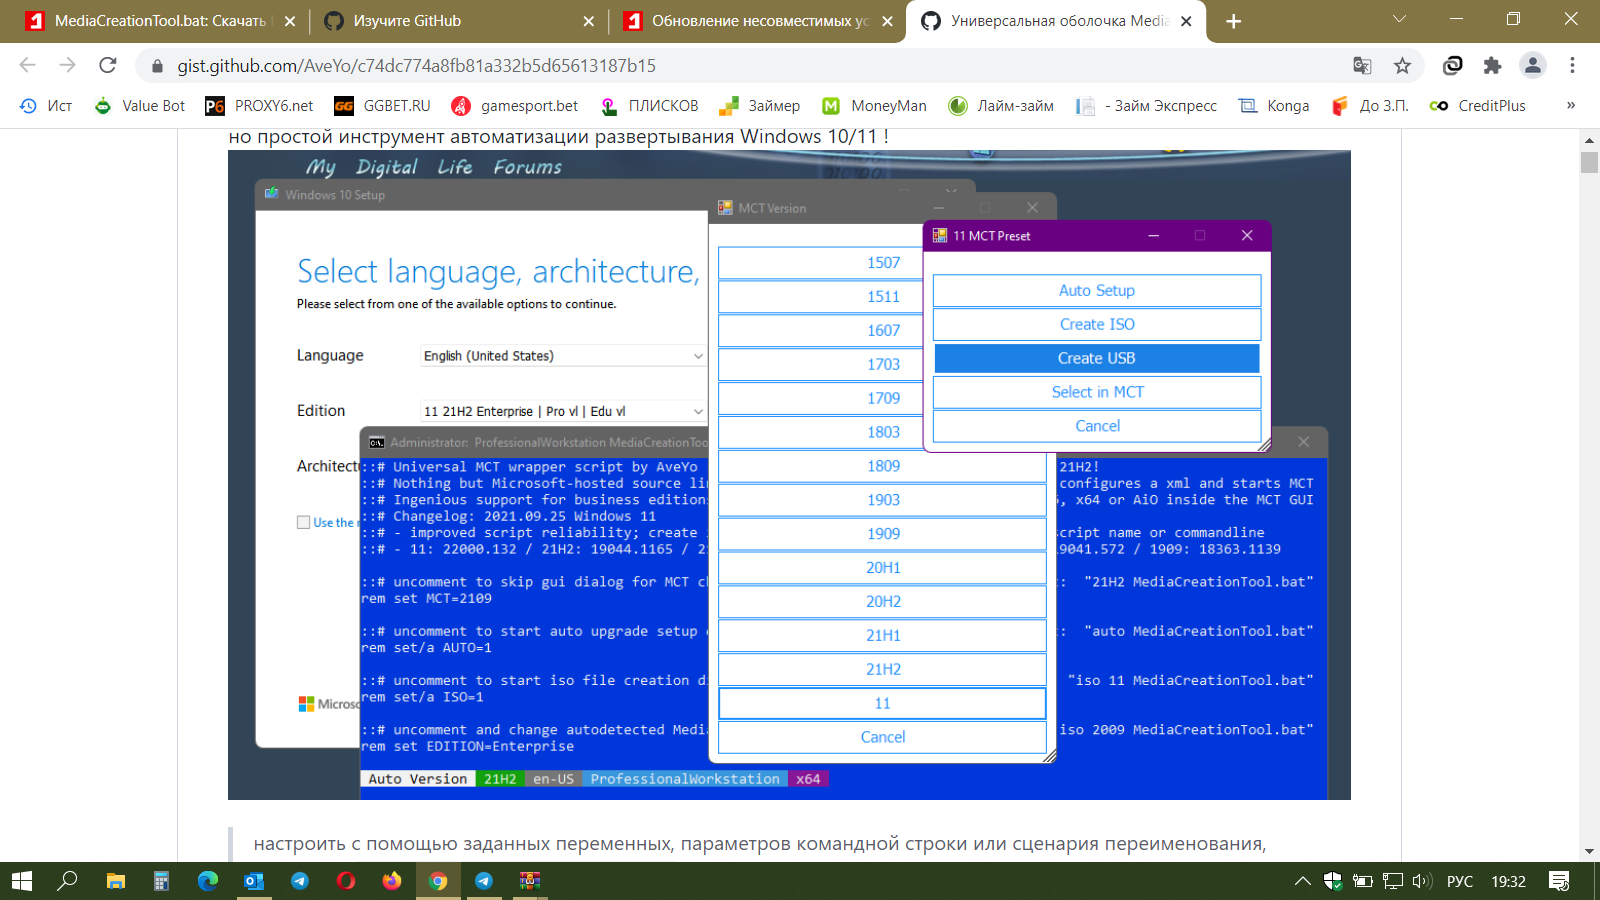1600x900 pixels.
Task: Click the linked-rings extension icon in toolbar
Action: [1453, 65]
